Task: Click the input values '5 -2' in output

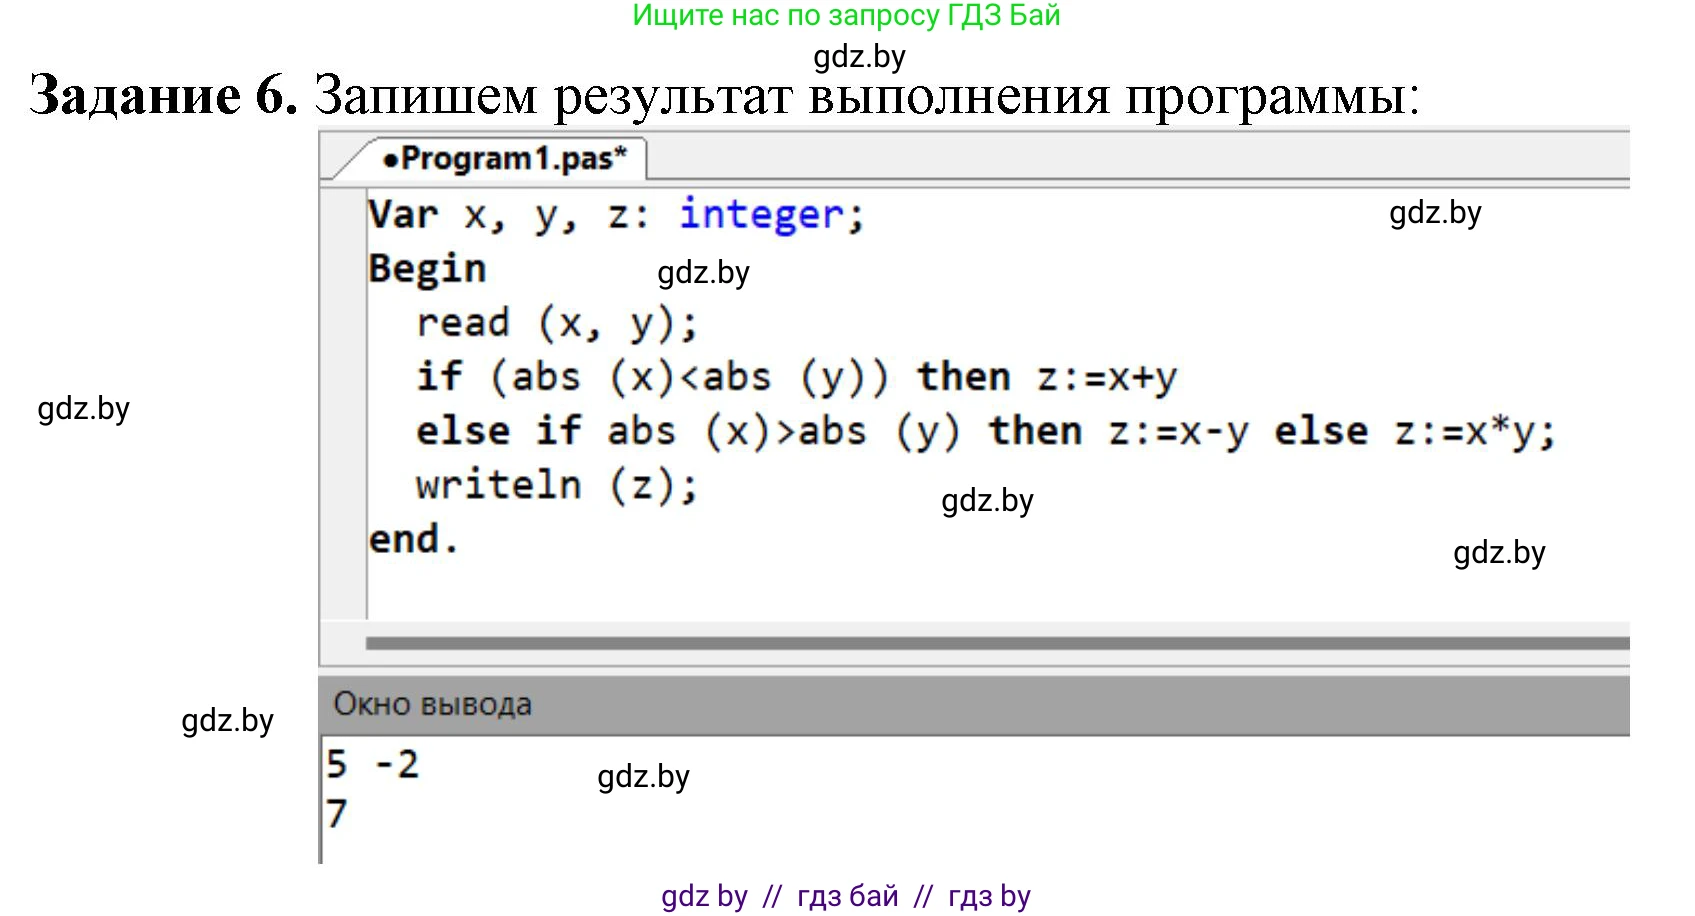Action: (372, 765)
